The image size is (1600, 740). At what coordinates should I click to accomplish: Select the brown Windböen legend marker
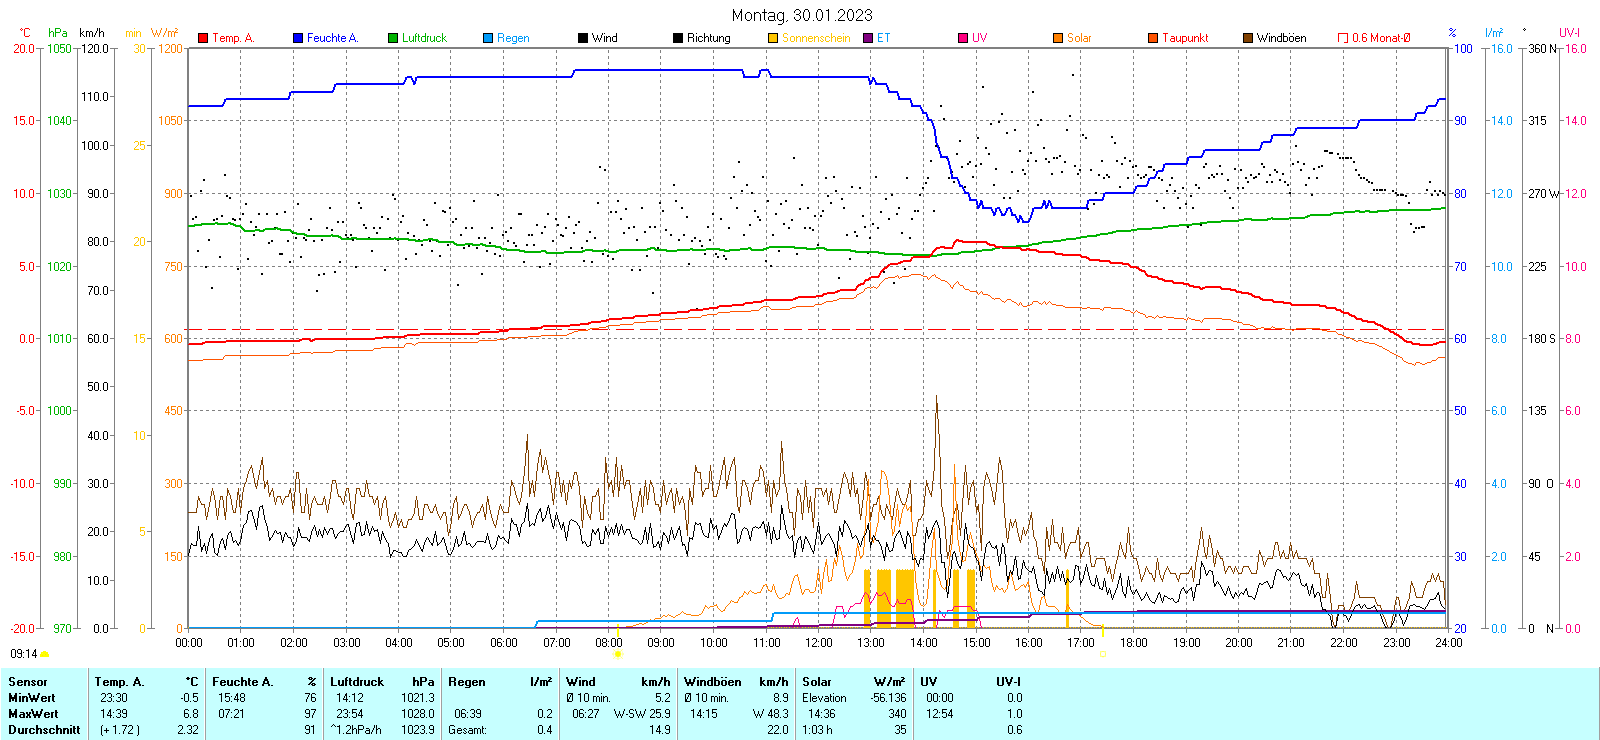(x=1248, y=38)
